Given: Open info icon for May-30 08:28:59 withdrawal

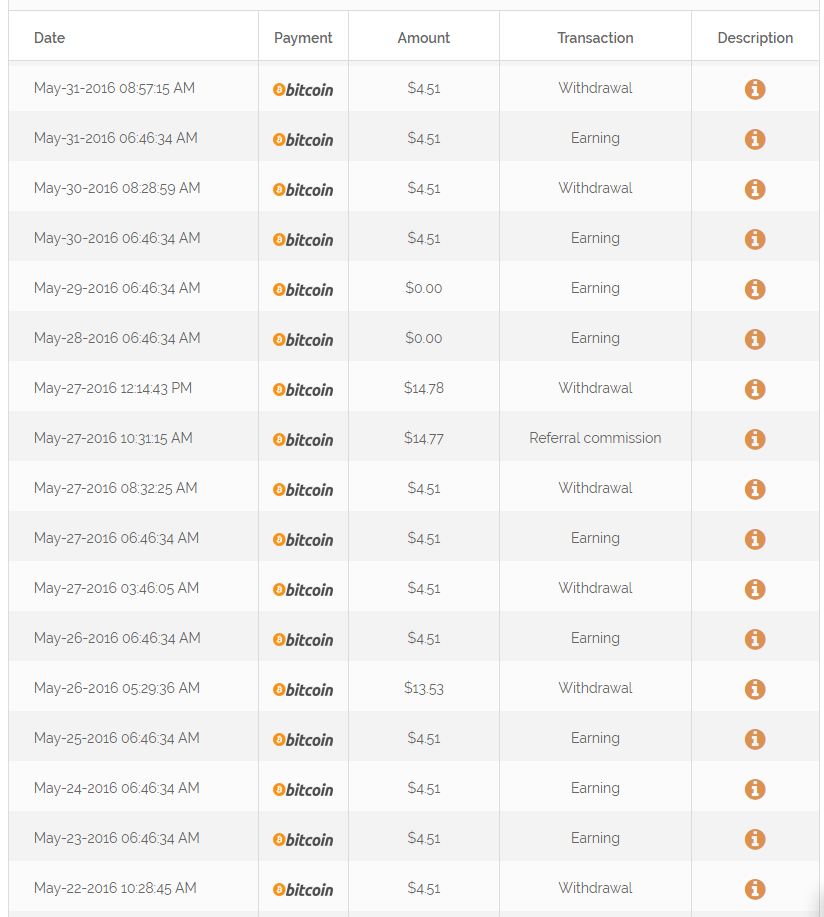Looking at the screenshot, I should 754,189.
